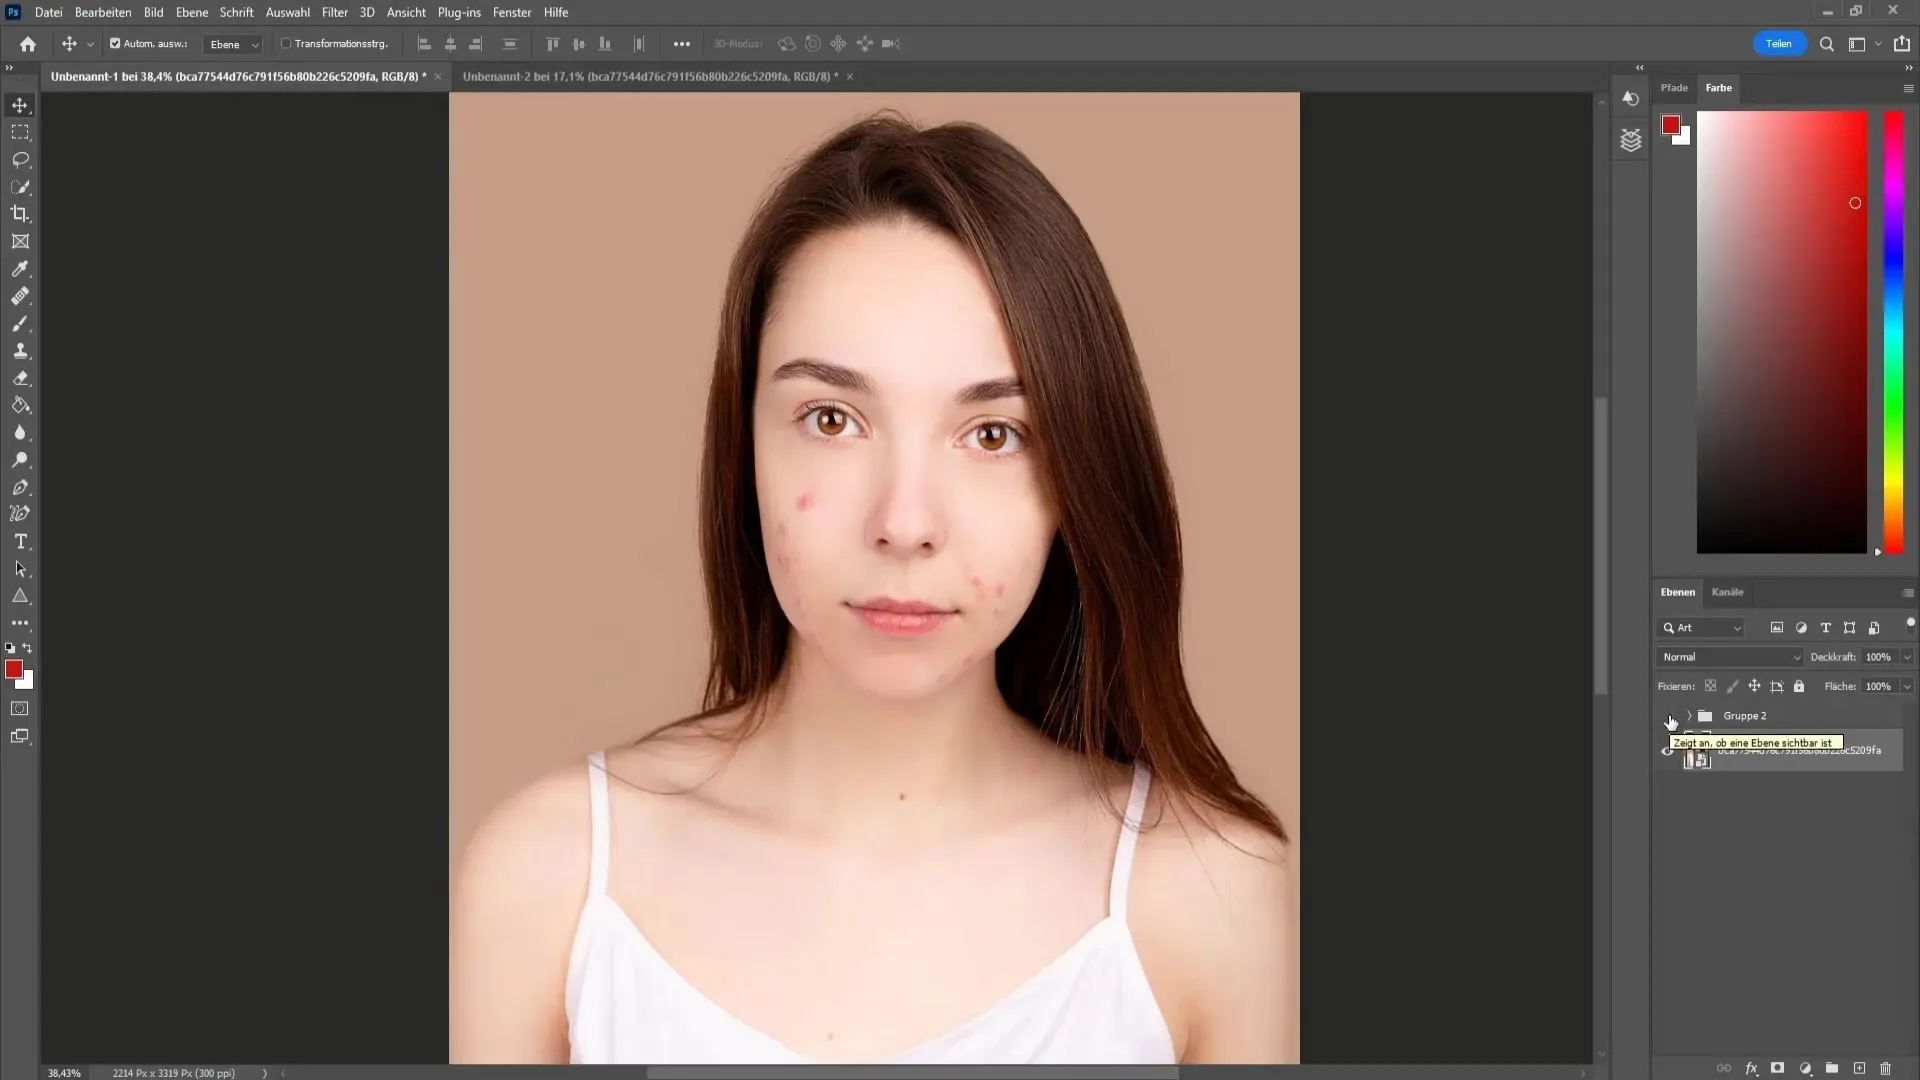Create a new group in Layers panel
The width and height of the screenshot is (1920, 1080).
pos(1831,1068)
